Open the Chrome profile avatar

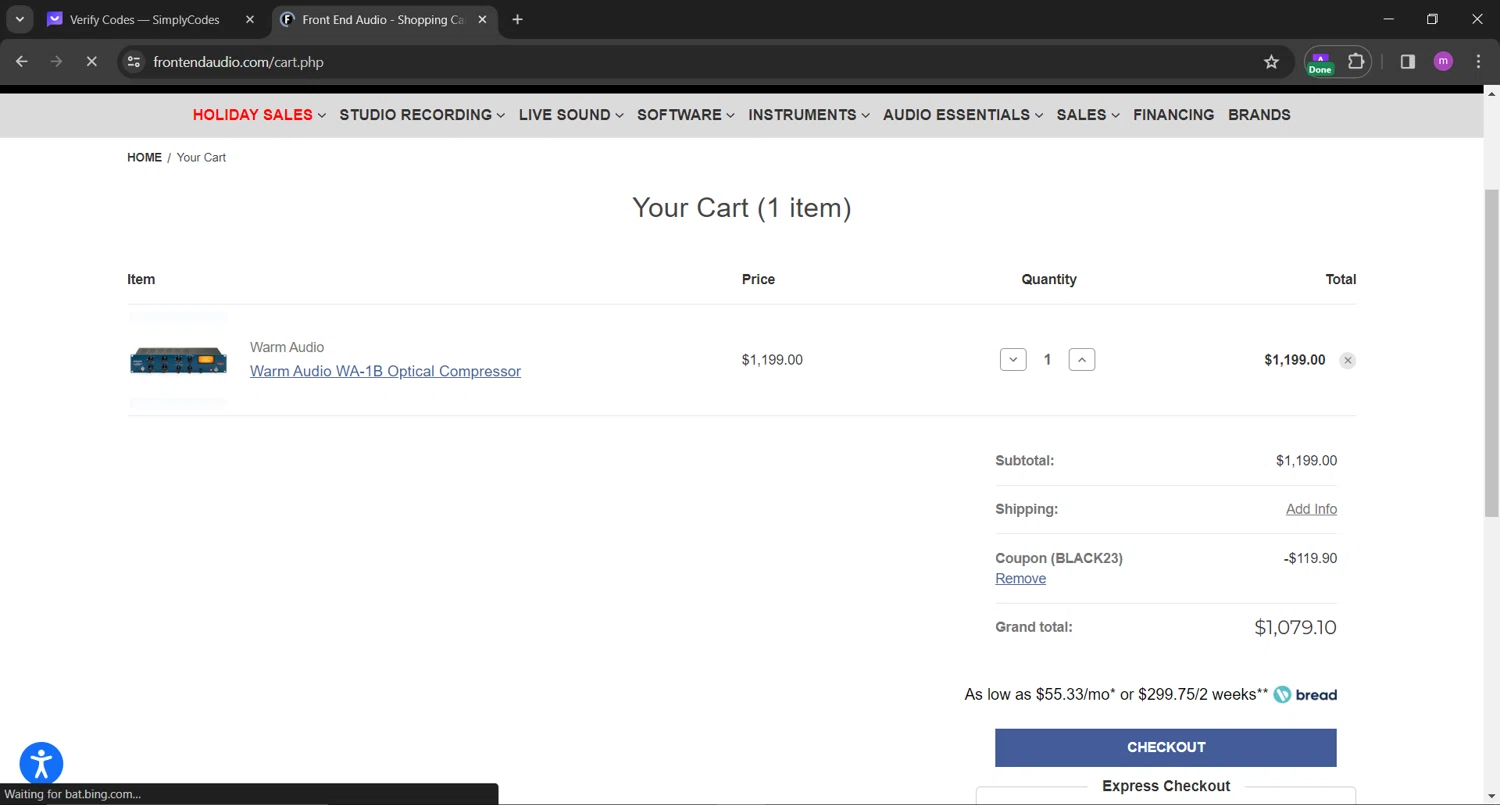[1443, 62]
